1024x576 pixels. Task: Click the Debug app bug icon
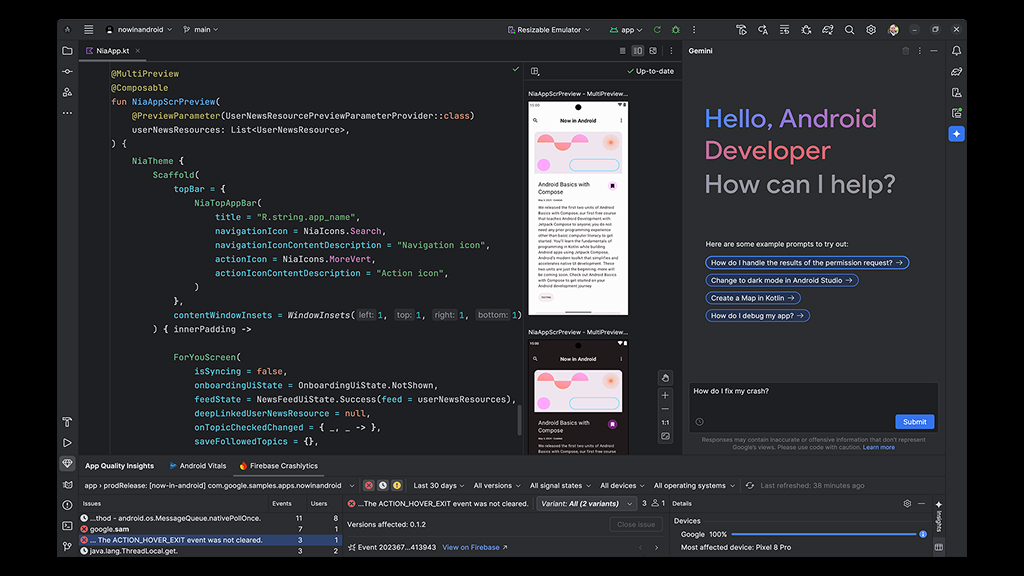pos(676,29)
